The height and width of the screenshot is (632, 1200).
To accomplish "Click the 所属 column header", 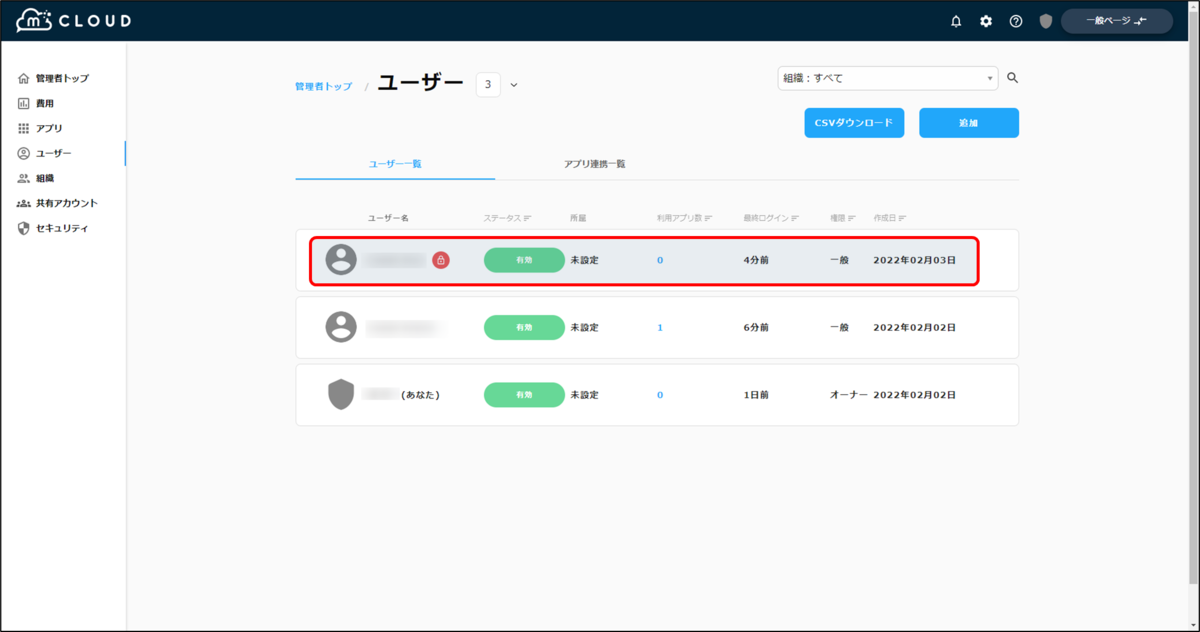I will [x=578, y=218].
